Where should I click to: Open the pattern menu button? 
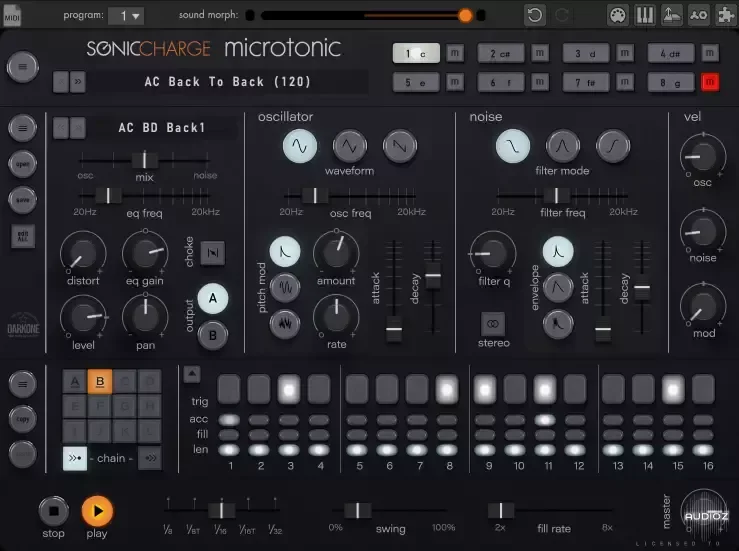(22, 385)
